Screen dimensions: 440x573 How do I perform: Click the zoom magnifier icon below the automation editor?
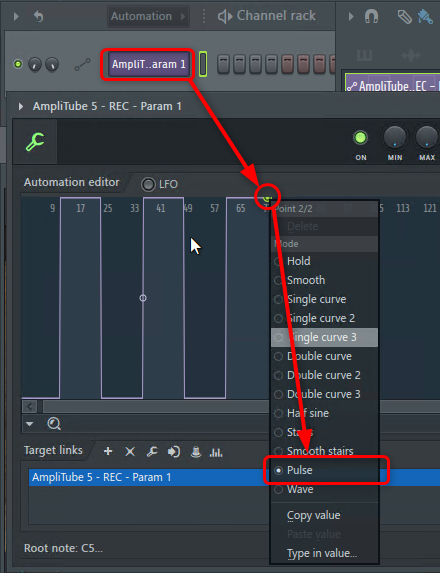point(54,424)
